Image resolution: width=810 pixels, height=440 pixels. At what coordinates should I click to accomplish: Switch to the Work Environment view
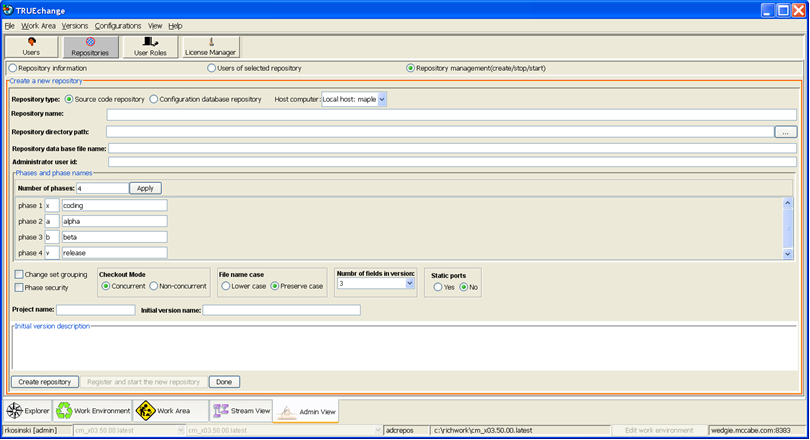coord(93,411)
